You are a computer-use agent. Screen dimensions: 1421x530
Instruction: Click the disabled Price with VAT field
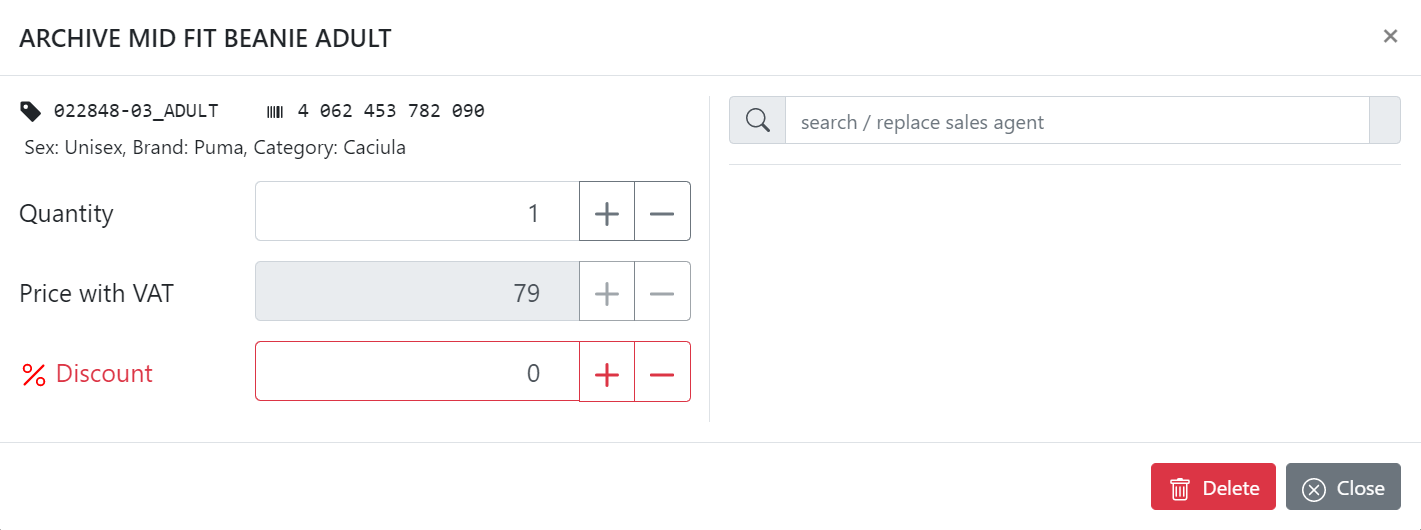tap(417, 291)
